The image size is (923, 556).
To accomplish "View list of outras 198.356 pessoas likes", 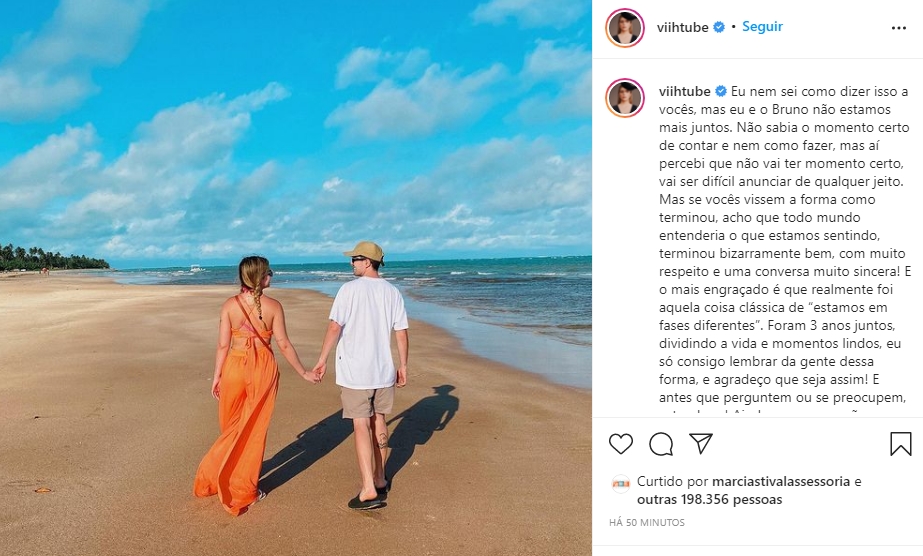I will (x=709, y=500).
